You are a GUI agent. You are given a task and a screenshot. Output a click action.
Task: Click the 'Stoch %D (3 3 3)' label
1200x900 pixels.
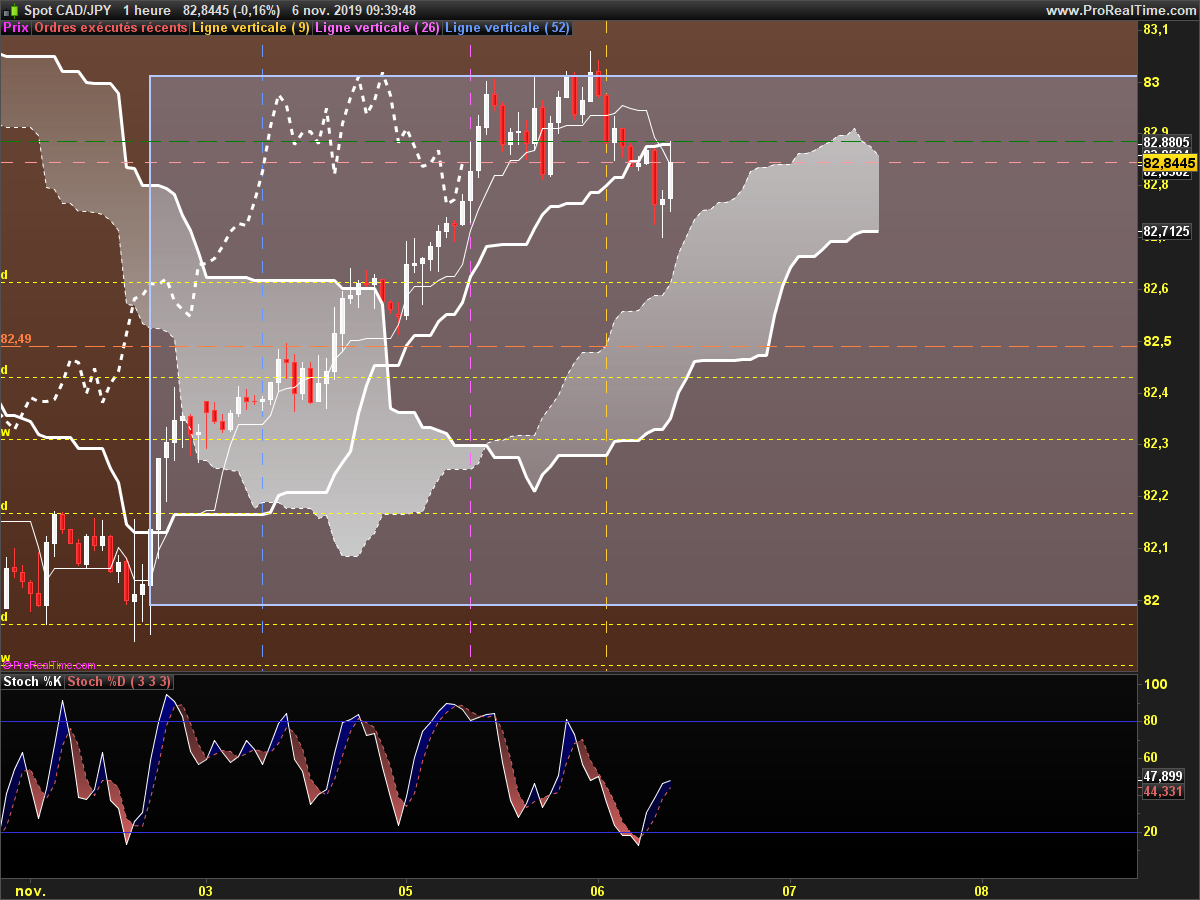(119, 682)
